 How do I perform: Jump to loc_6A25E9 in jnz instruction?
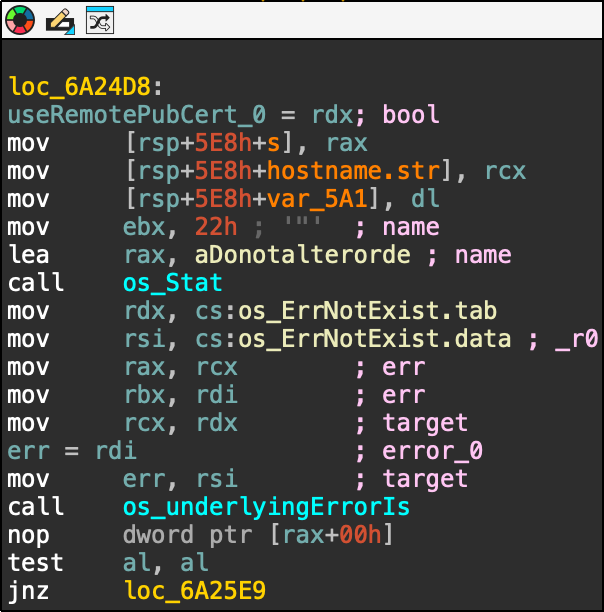coord(195,591)
